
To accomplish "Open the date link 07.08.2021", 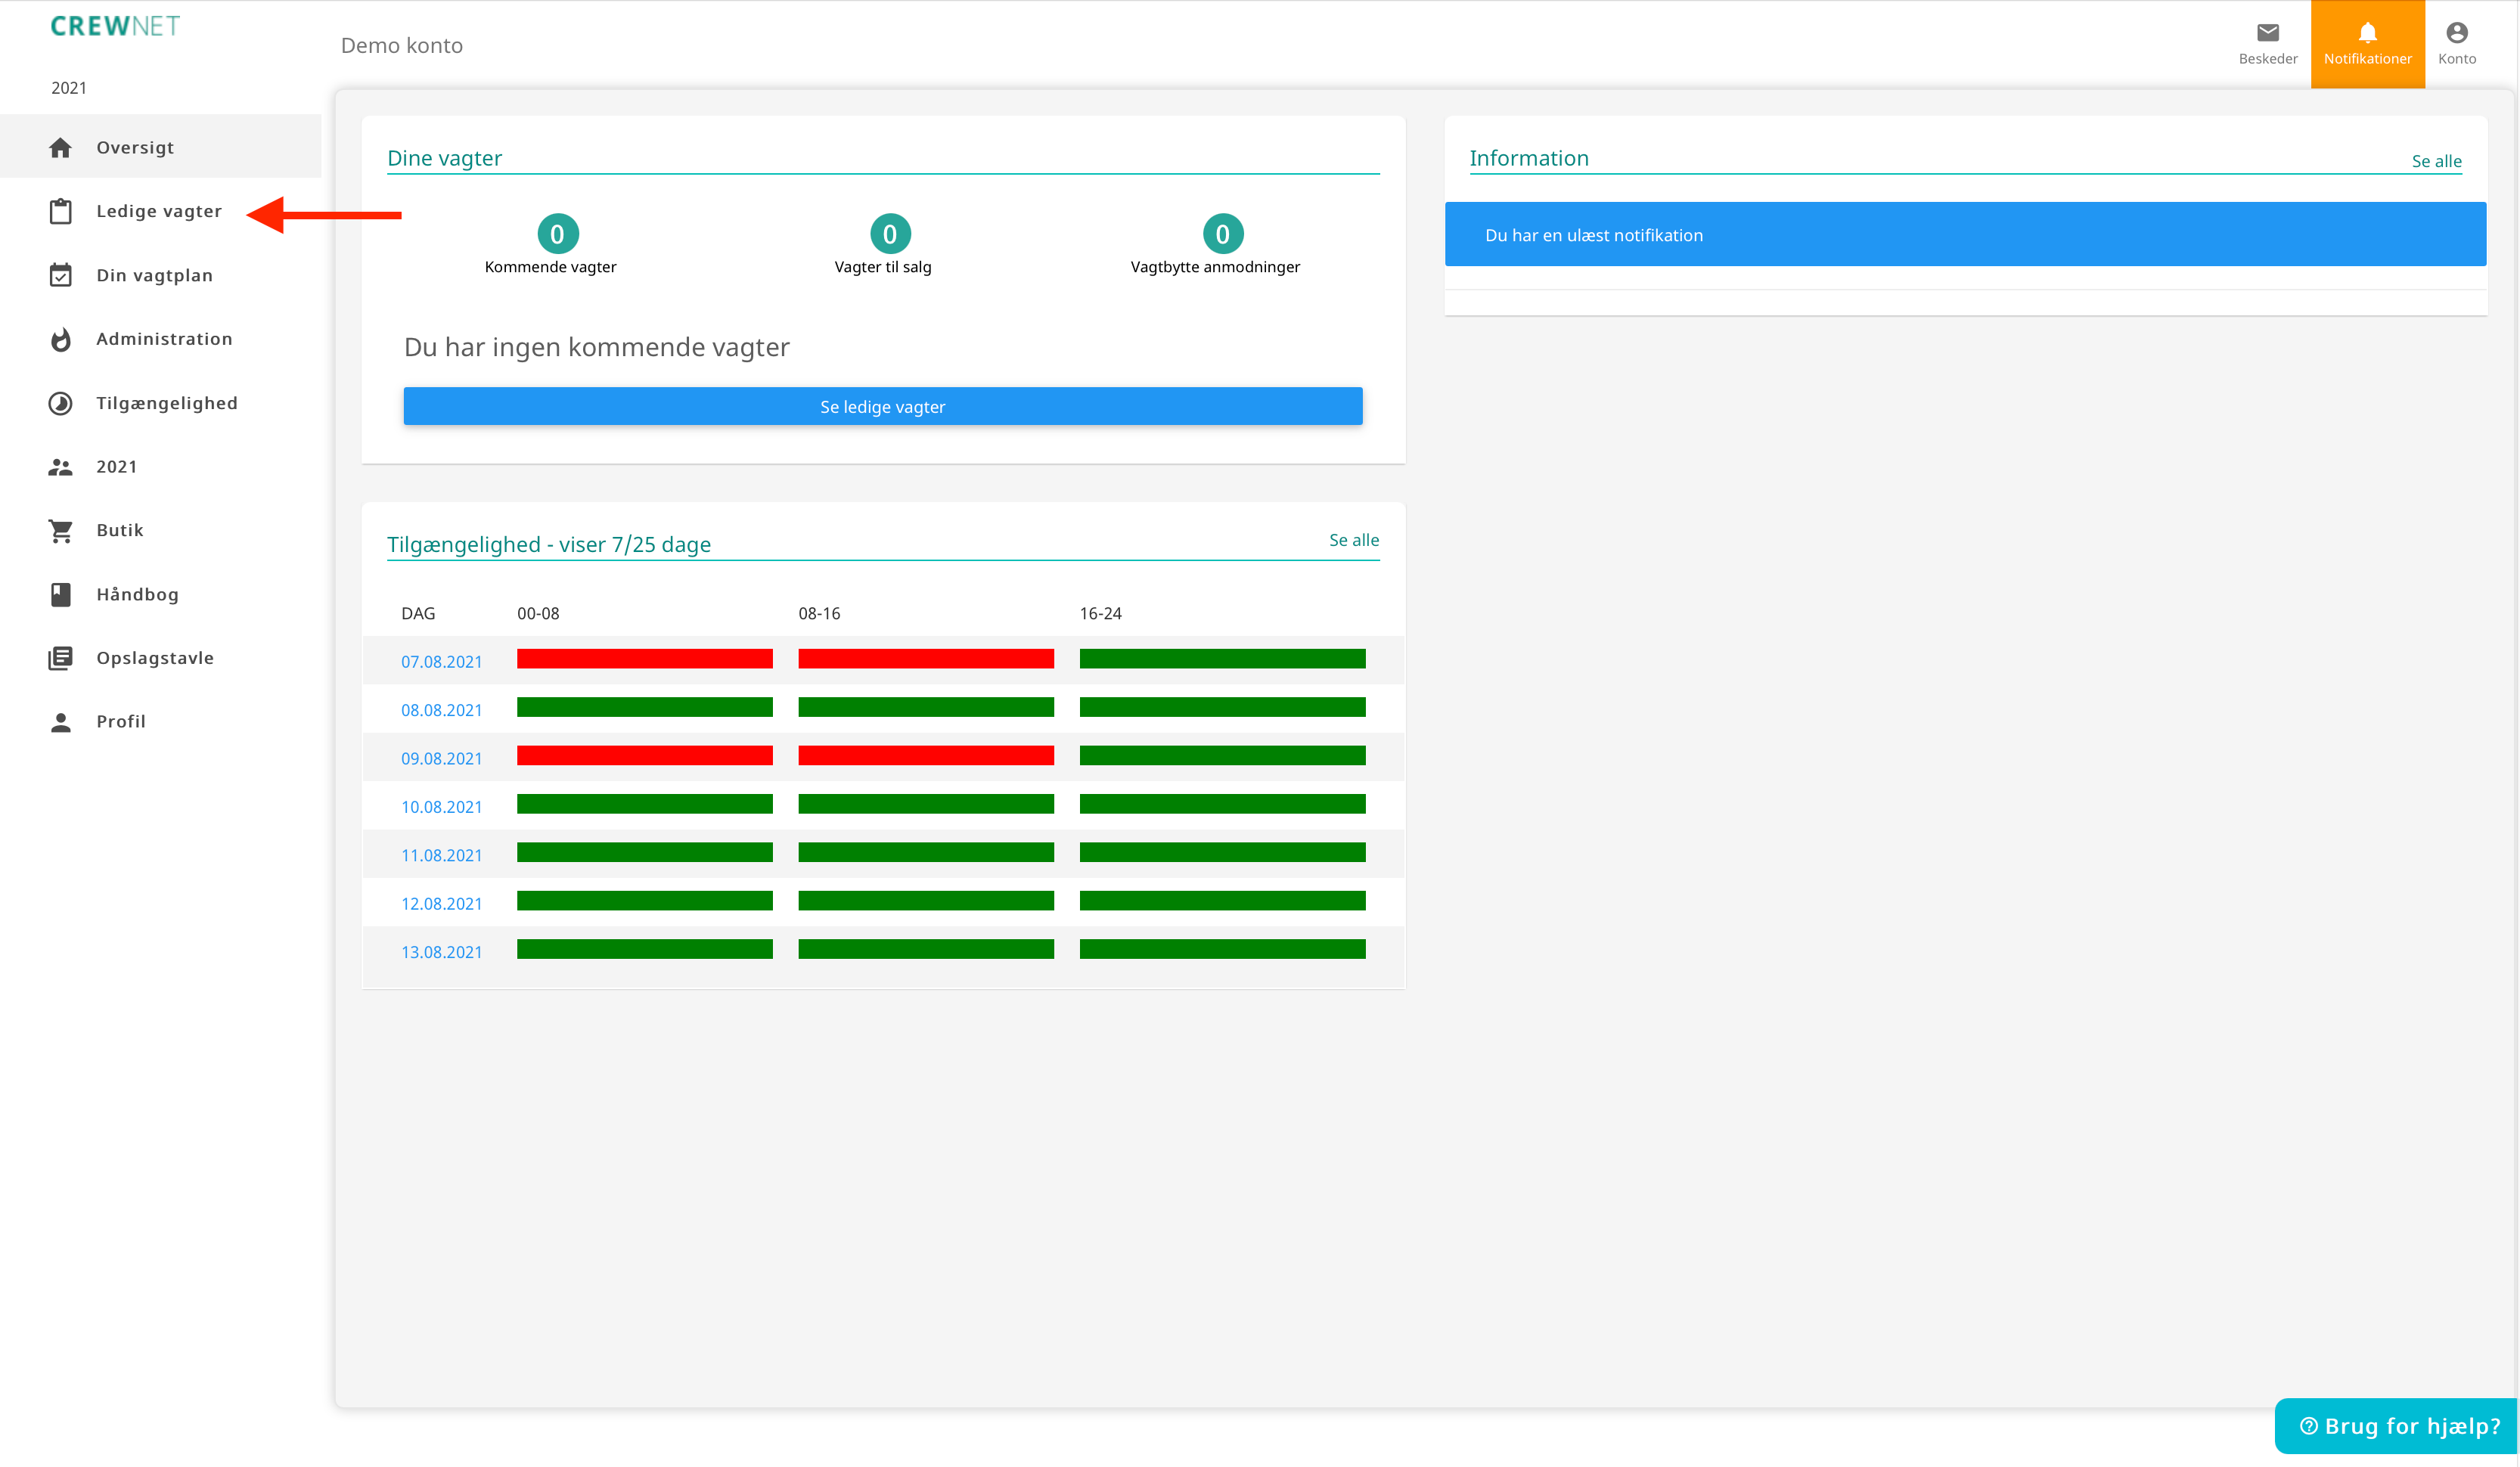I will click(441, 661).
